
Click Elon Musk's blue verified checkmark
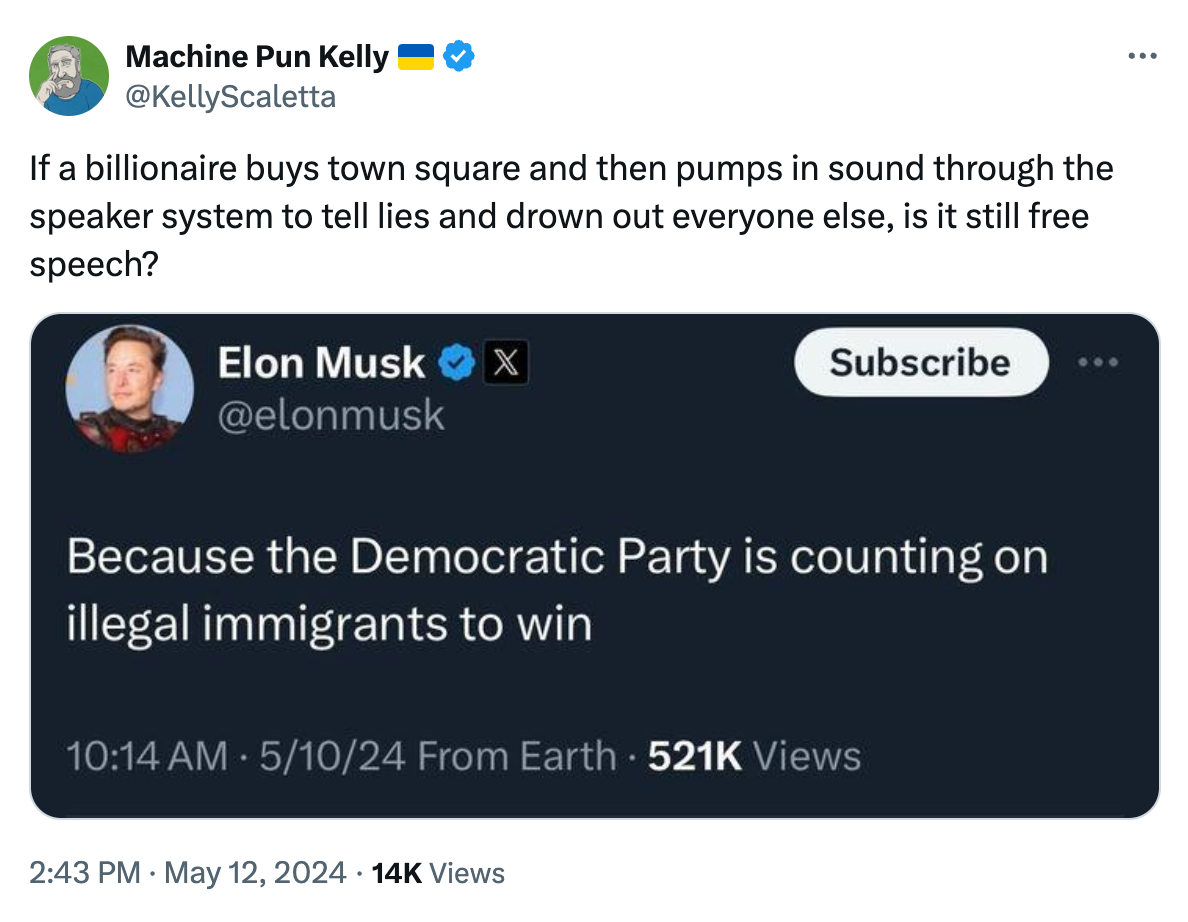(458, 364)
